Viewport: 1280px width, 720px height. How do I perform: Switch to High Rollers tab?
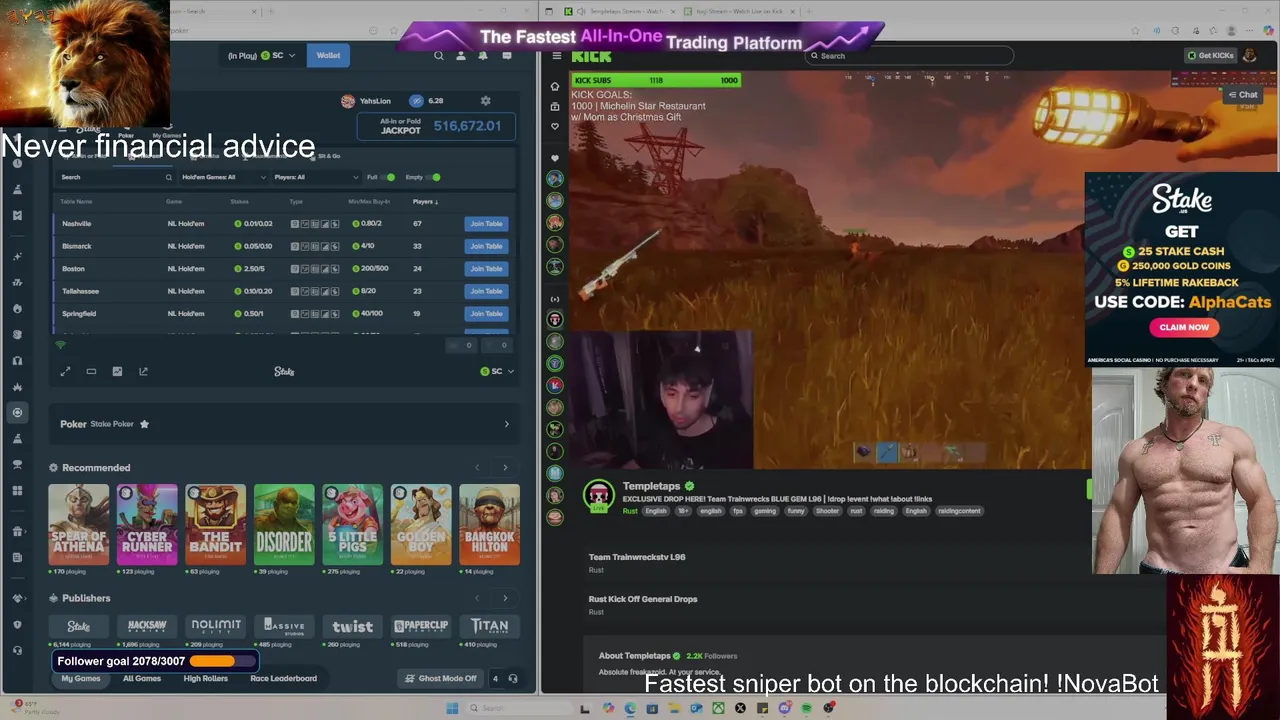click(x=206, y=679)
